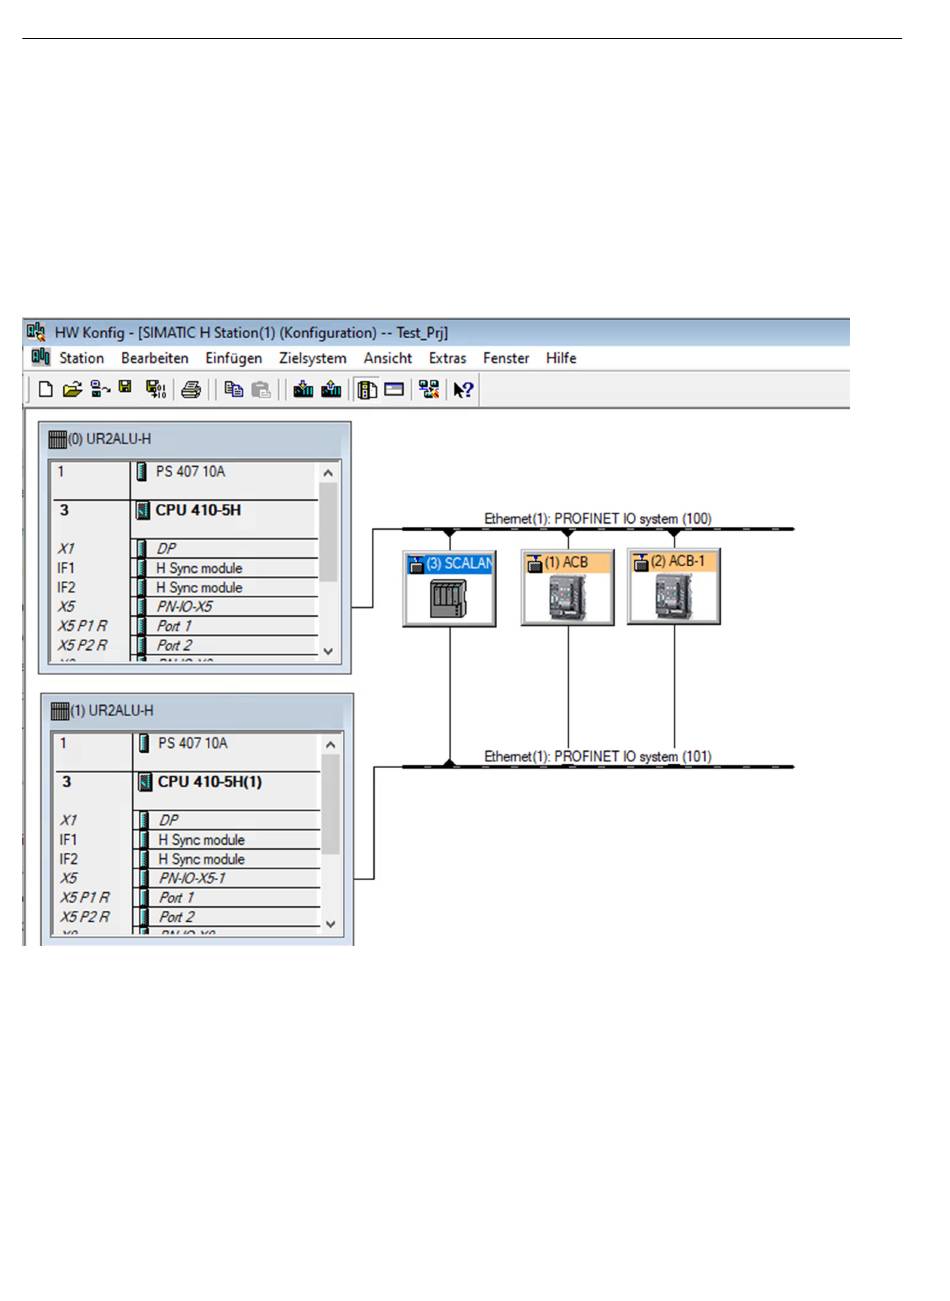Image resolution: width=950 pixels, height=1301 pixels.
Task: Click the greyed Paste toolbar icon
Action: click(x=261, y=390)
